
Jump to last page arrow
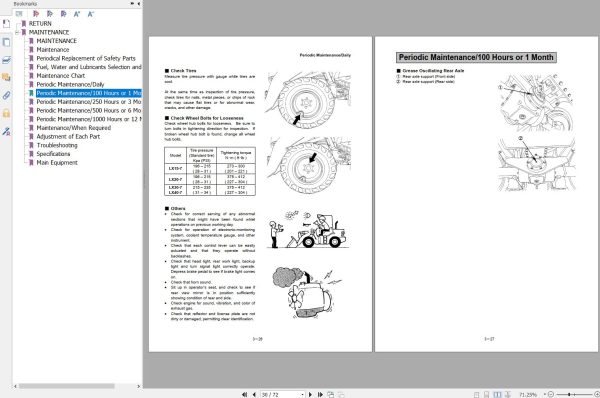point(320,395)
